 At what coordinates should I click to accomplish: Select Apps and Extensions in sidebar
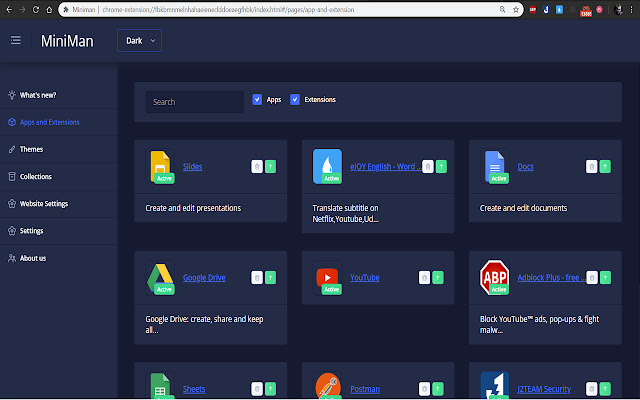(x=49, y=122)
